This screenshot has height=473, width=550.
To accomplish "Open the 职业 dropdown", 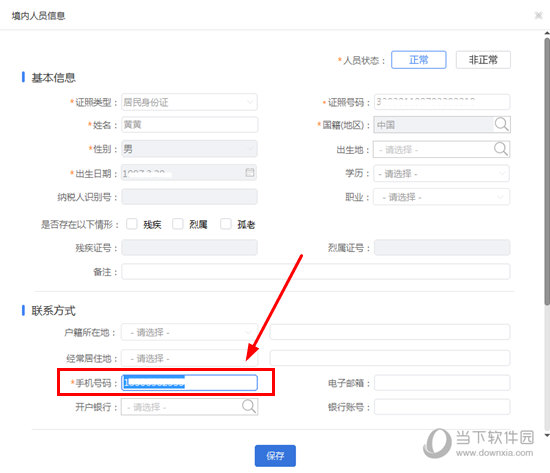I will (x=441, y=197).
